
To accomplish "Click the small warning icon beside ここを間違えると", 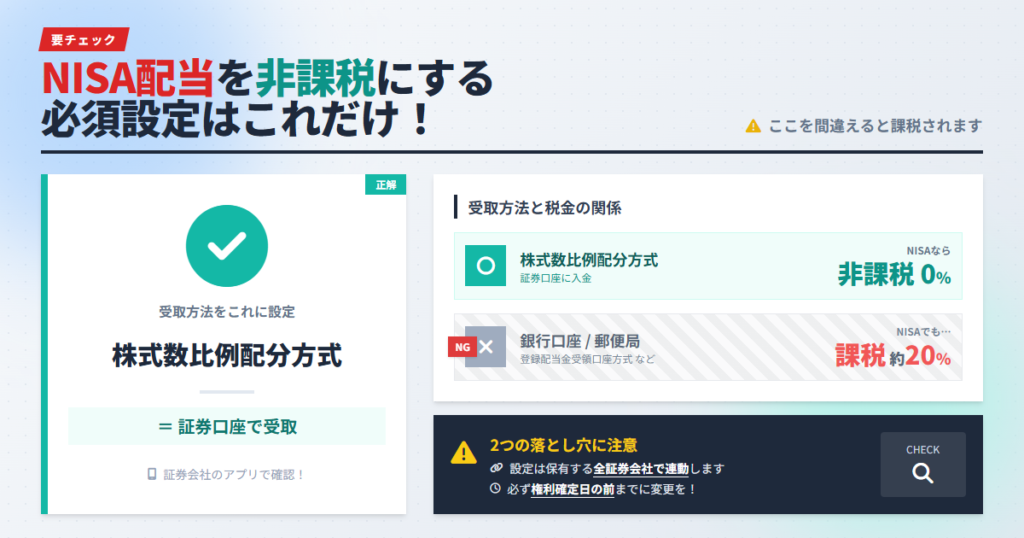I will (x=753, y=126).
